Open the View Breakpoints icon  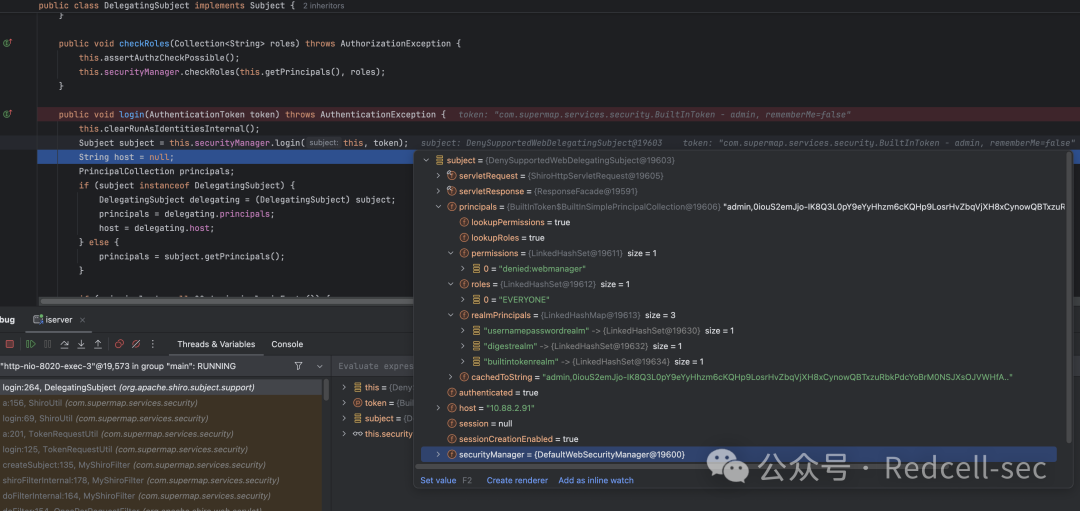119,344
